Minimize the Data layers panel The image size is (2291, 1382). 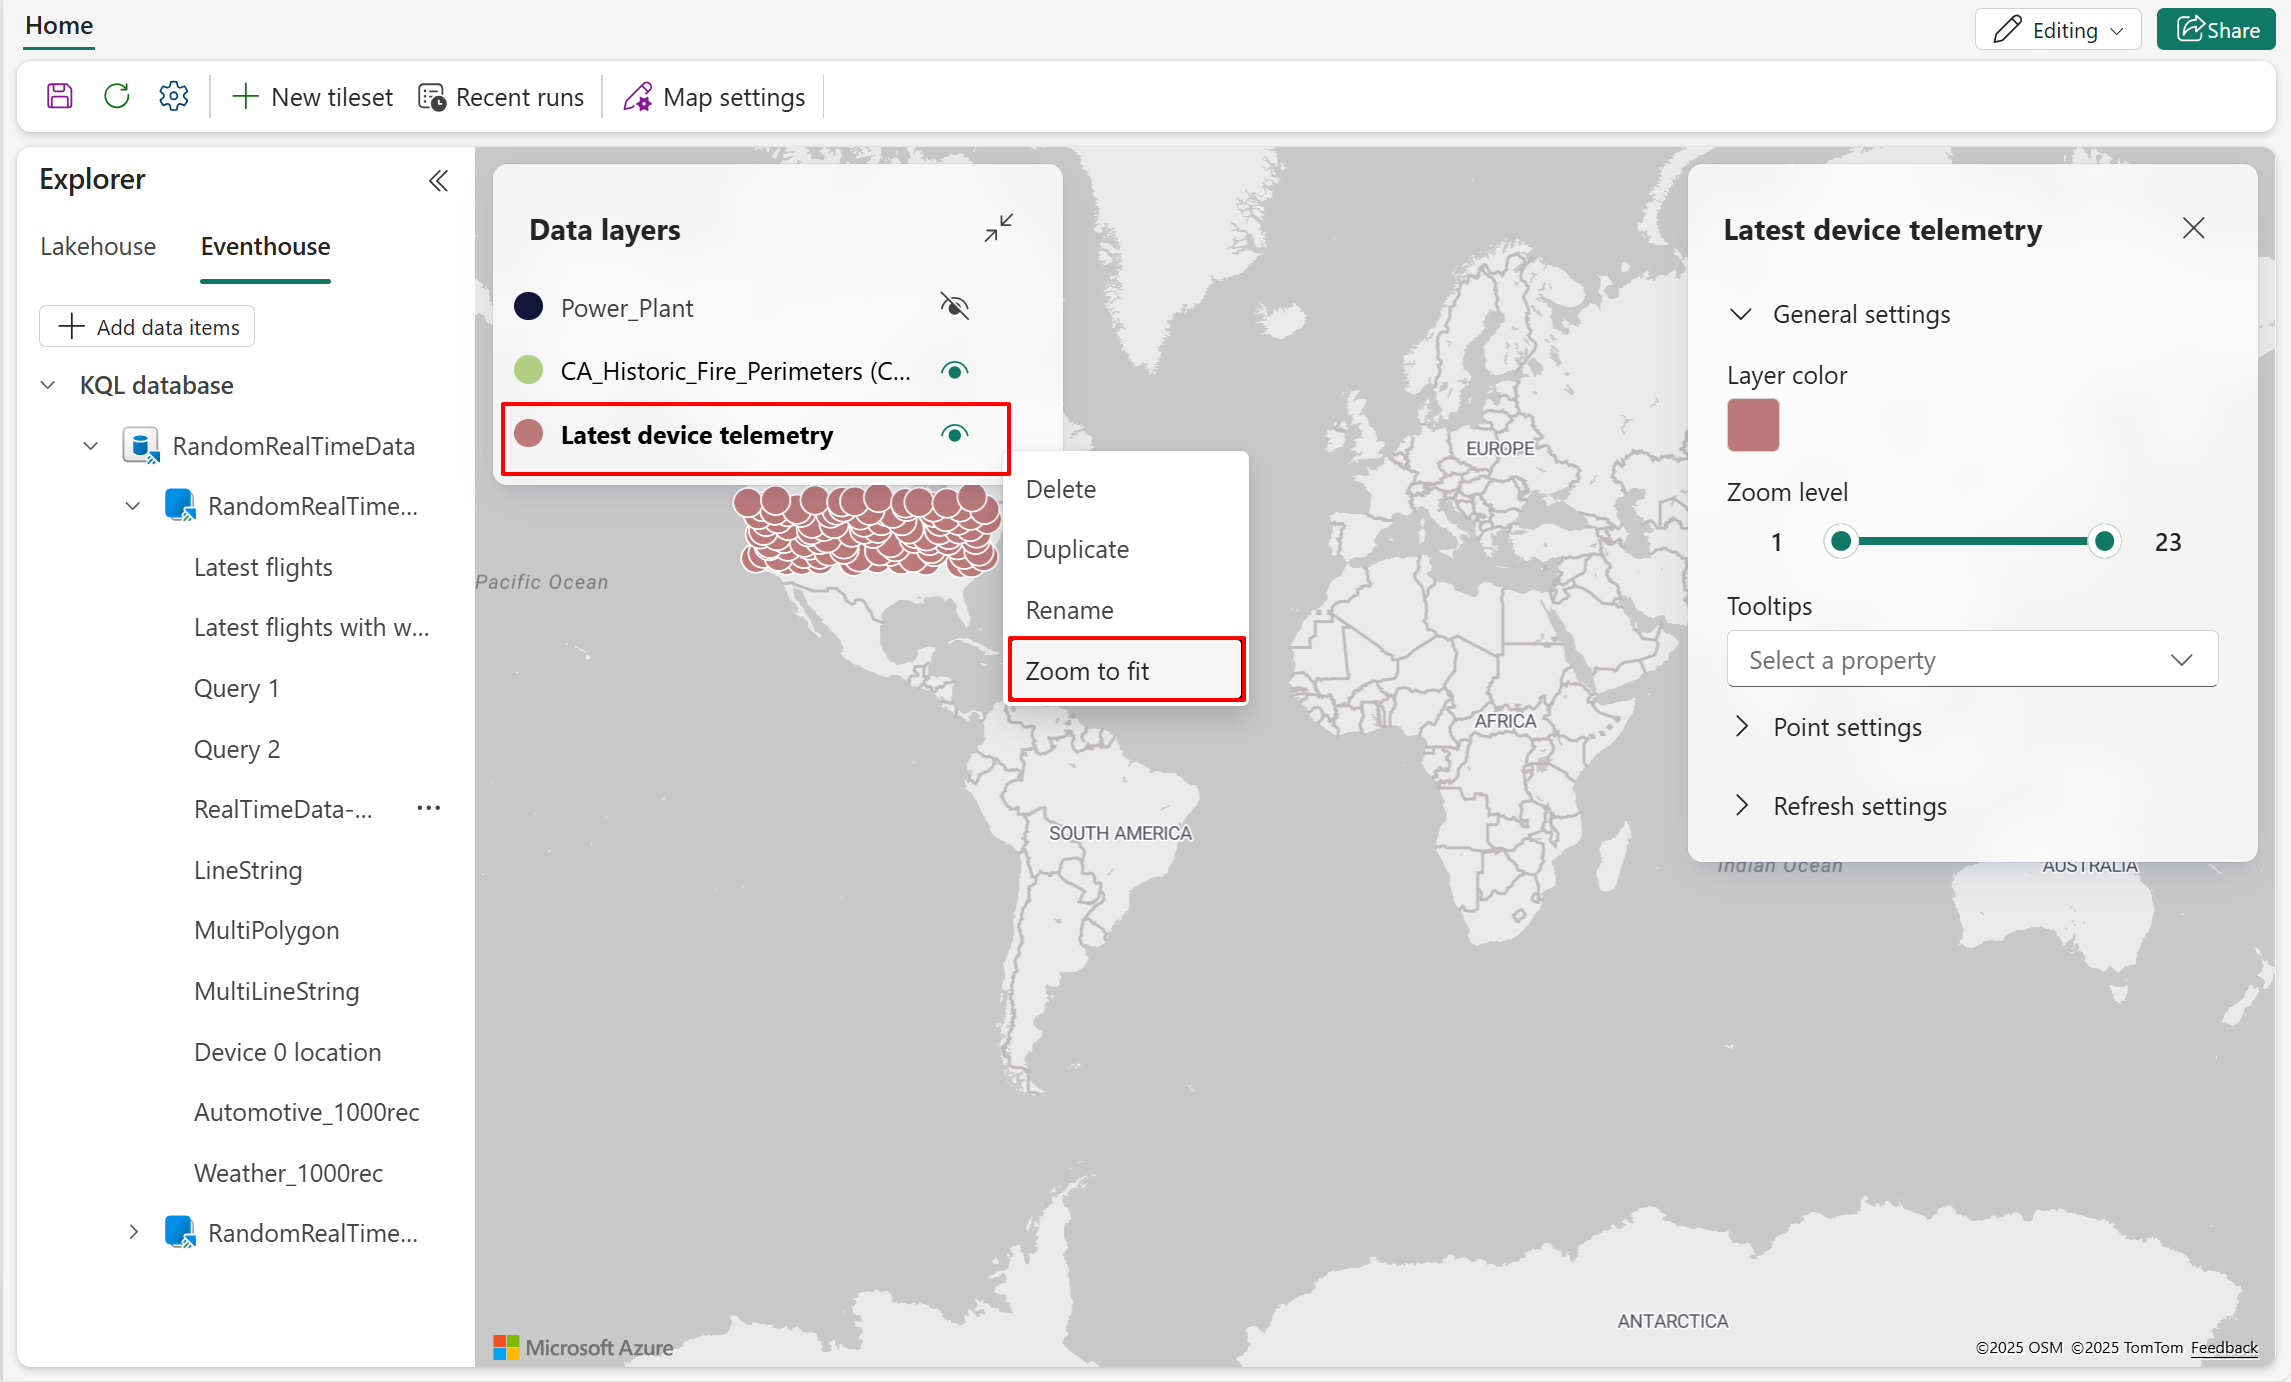(998, 228)
